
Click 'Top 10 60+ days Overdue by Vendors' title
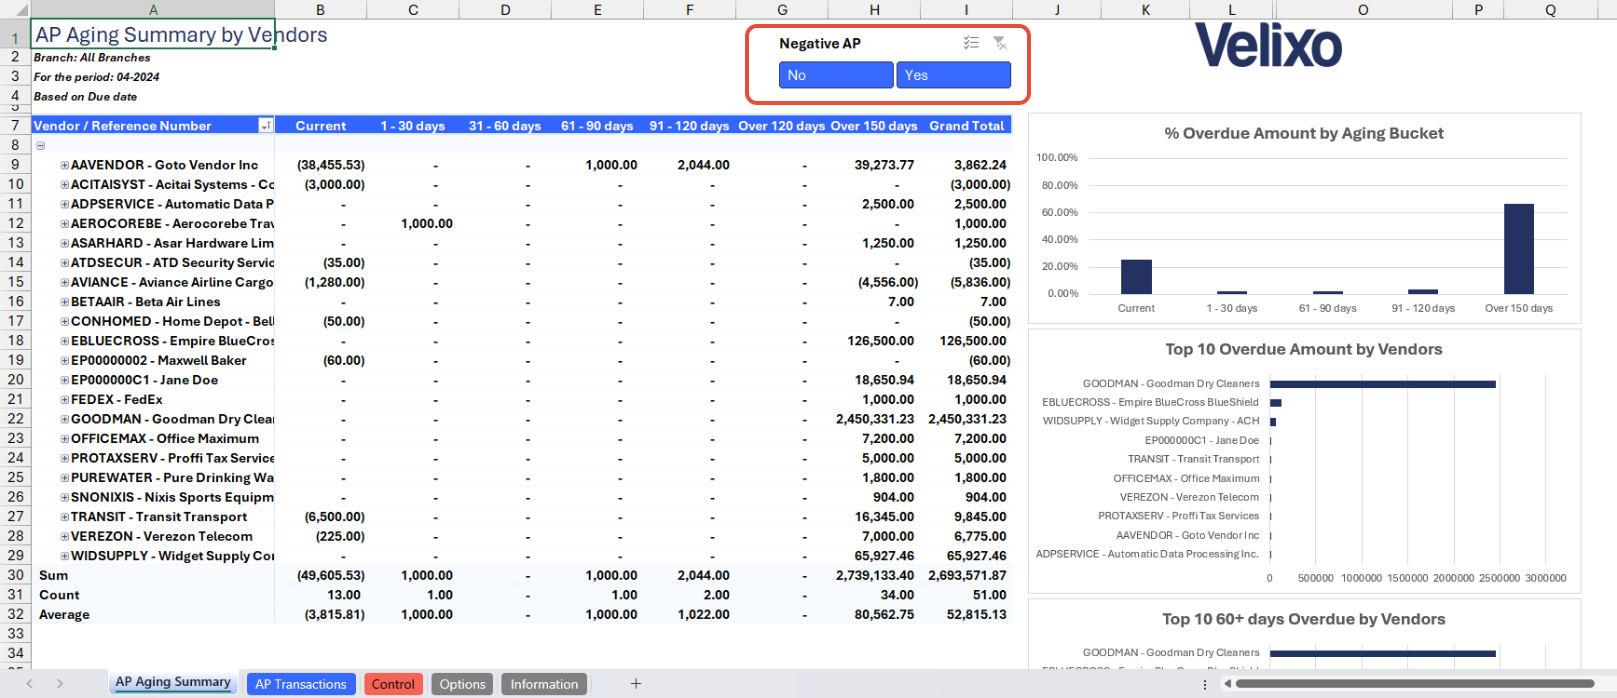point(1303,619)
